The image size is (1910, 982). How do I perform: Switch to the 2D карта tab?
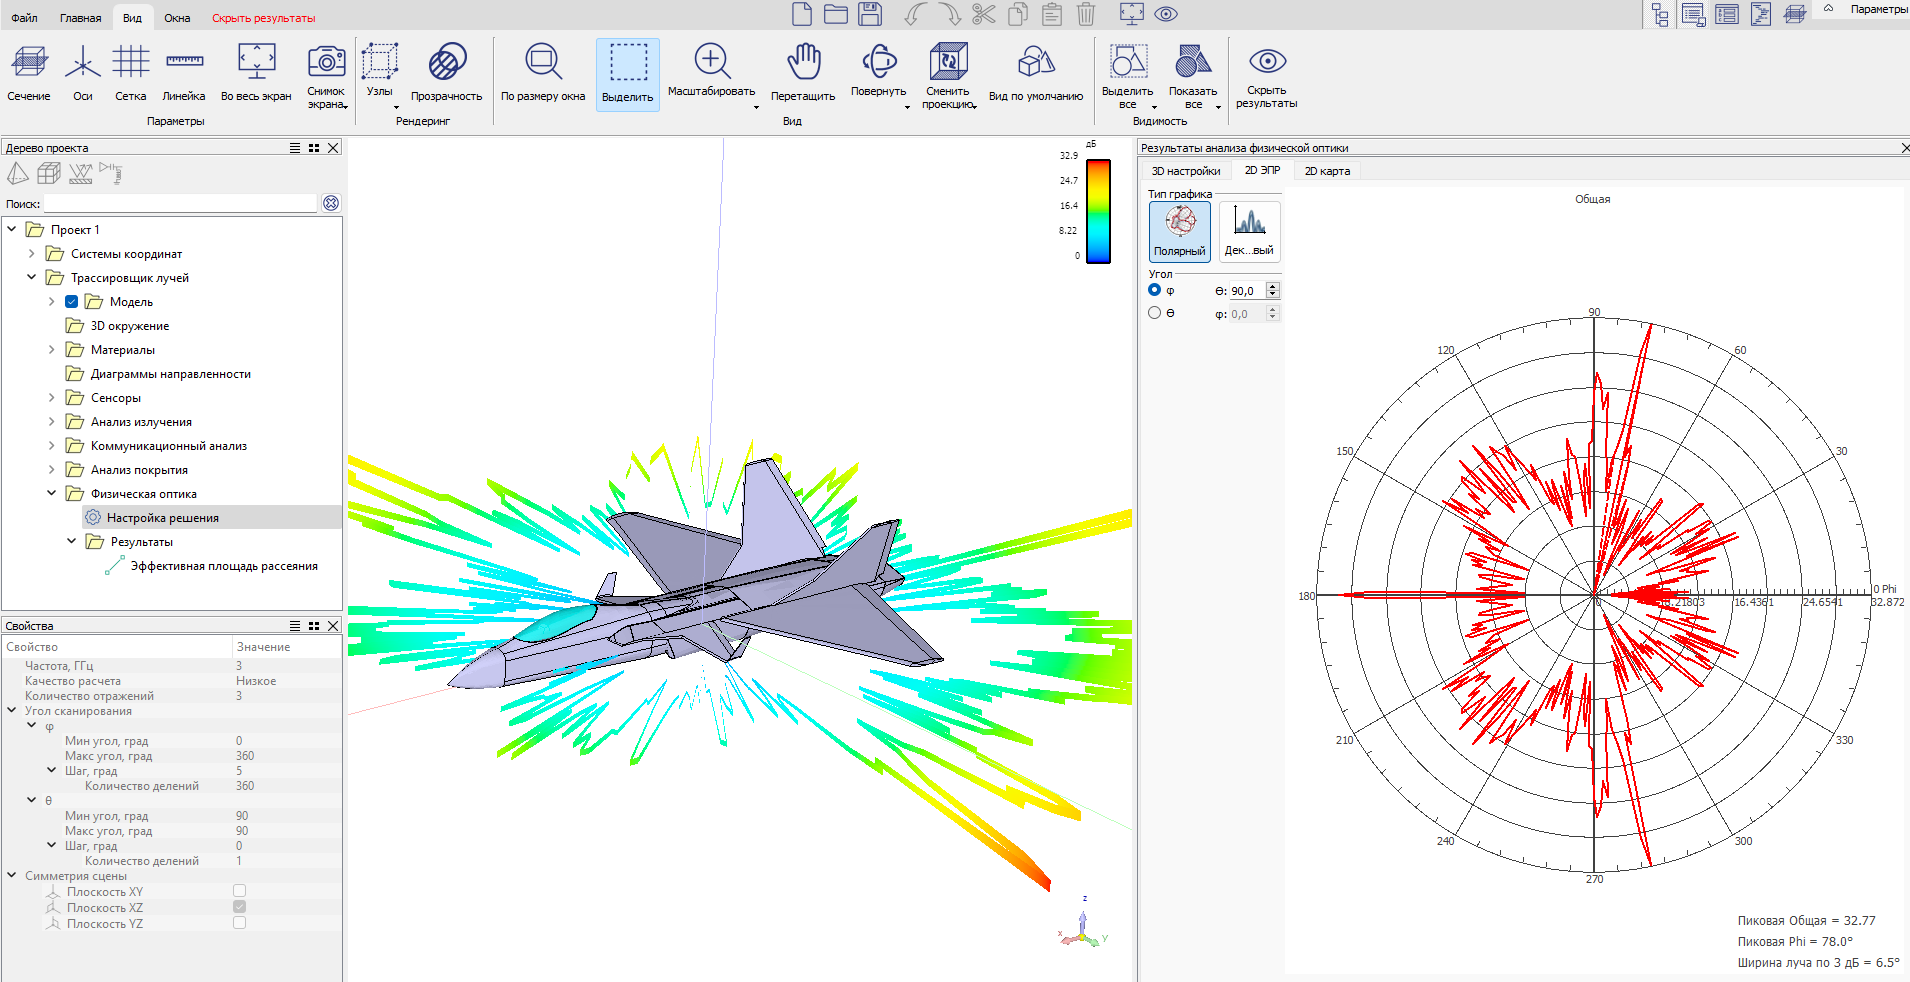(x=1327, y=171)
